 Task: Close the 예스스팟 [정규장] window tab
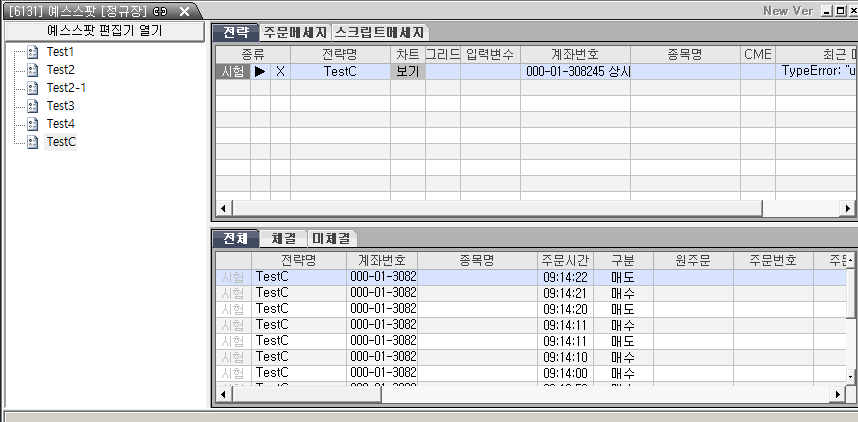[184, 10]
